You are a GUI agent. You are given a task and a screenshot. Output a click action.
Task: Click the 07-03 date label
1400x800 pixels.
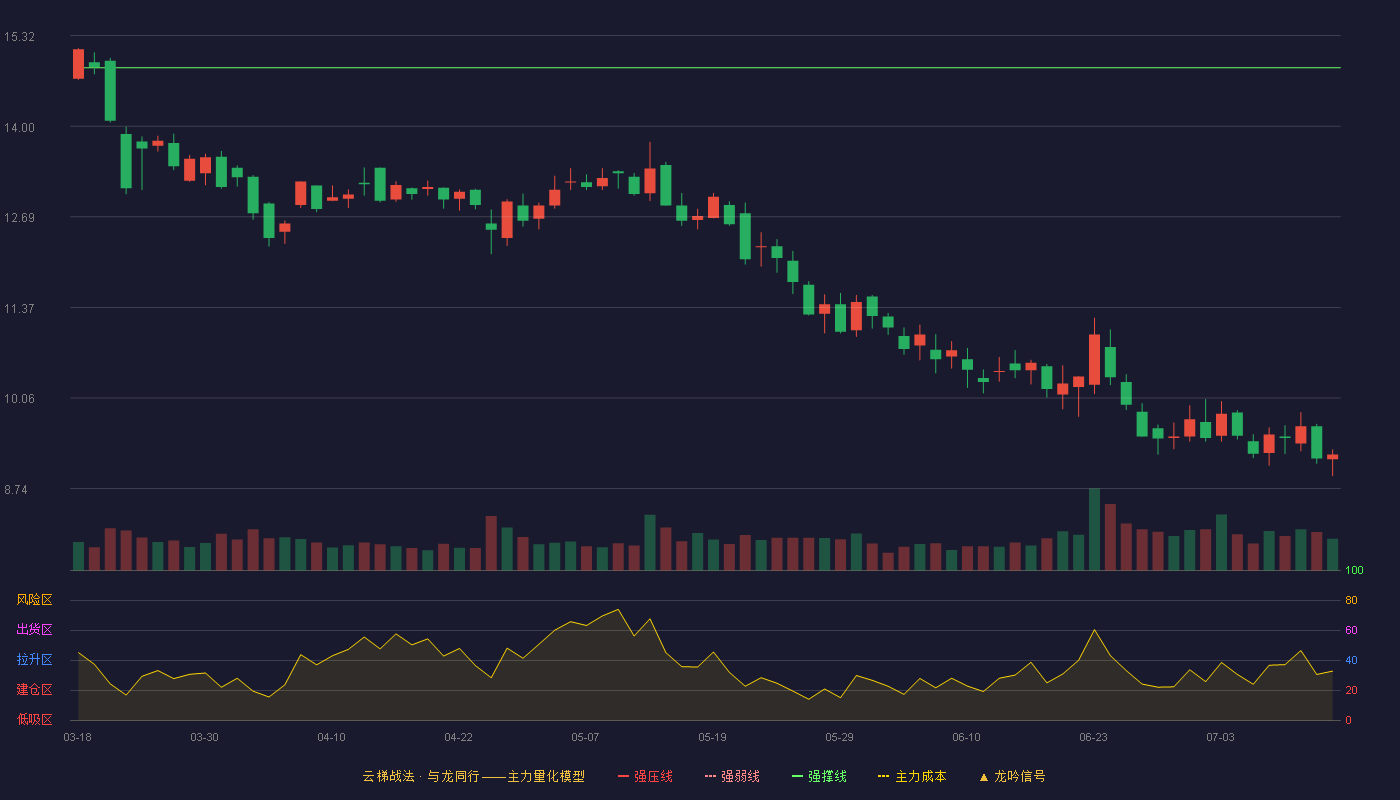click(x=1220, y=737)
